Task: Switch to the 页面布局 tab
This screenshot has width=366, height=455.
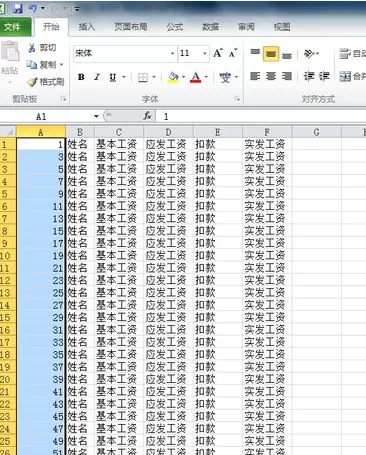Action: click(x=131, y=27)
